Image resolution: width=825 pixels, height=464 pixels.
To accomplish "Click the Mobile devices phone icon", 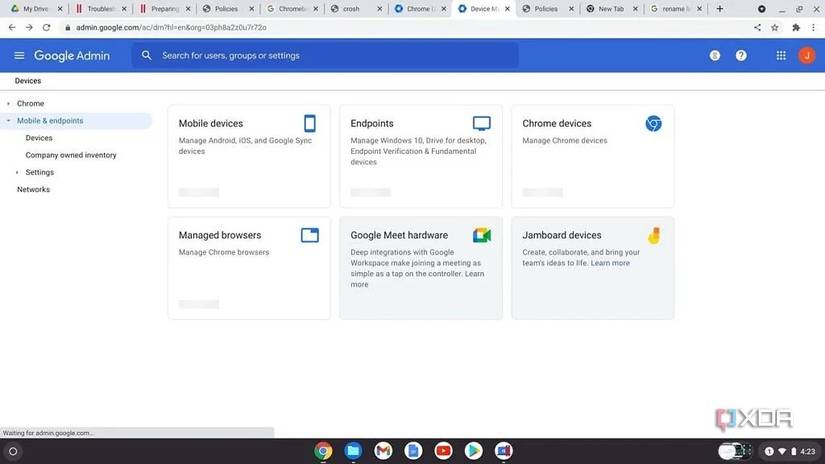I will (x=310, y=123).
